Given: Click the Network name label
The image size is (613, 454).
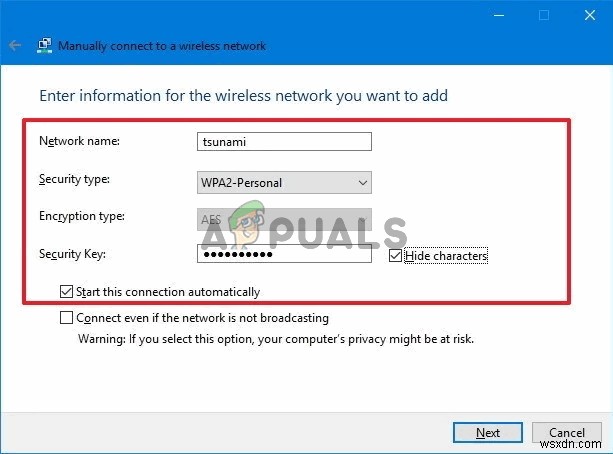Looking at the screenshot, I should (x=79, y=141).
